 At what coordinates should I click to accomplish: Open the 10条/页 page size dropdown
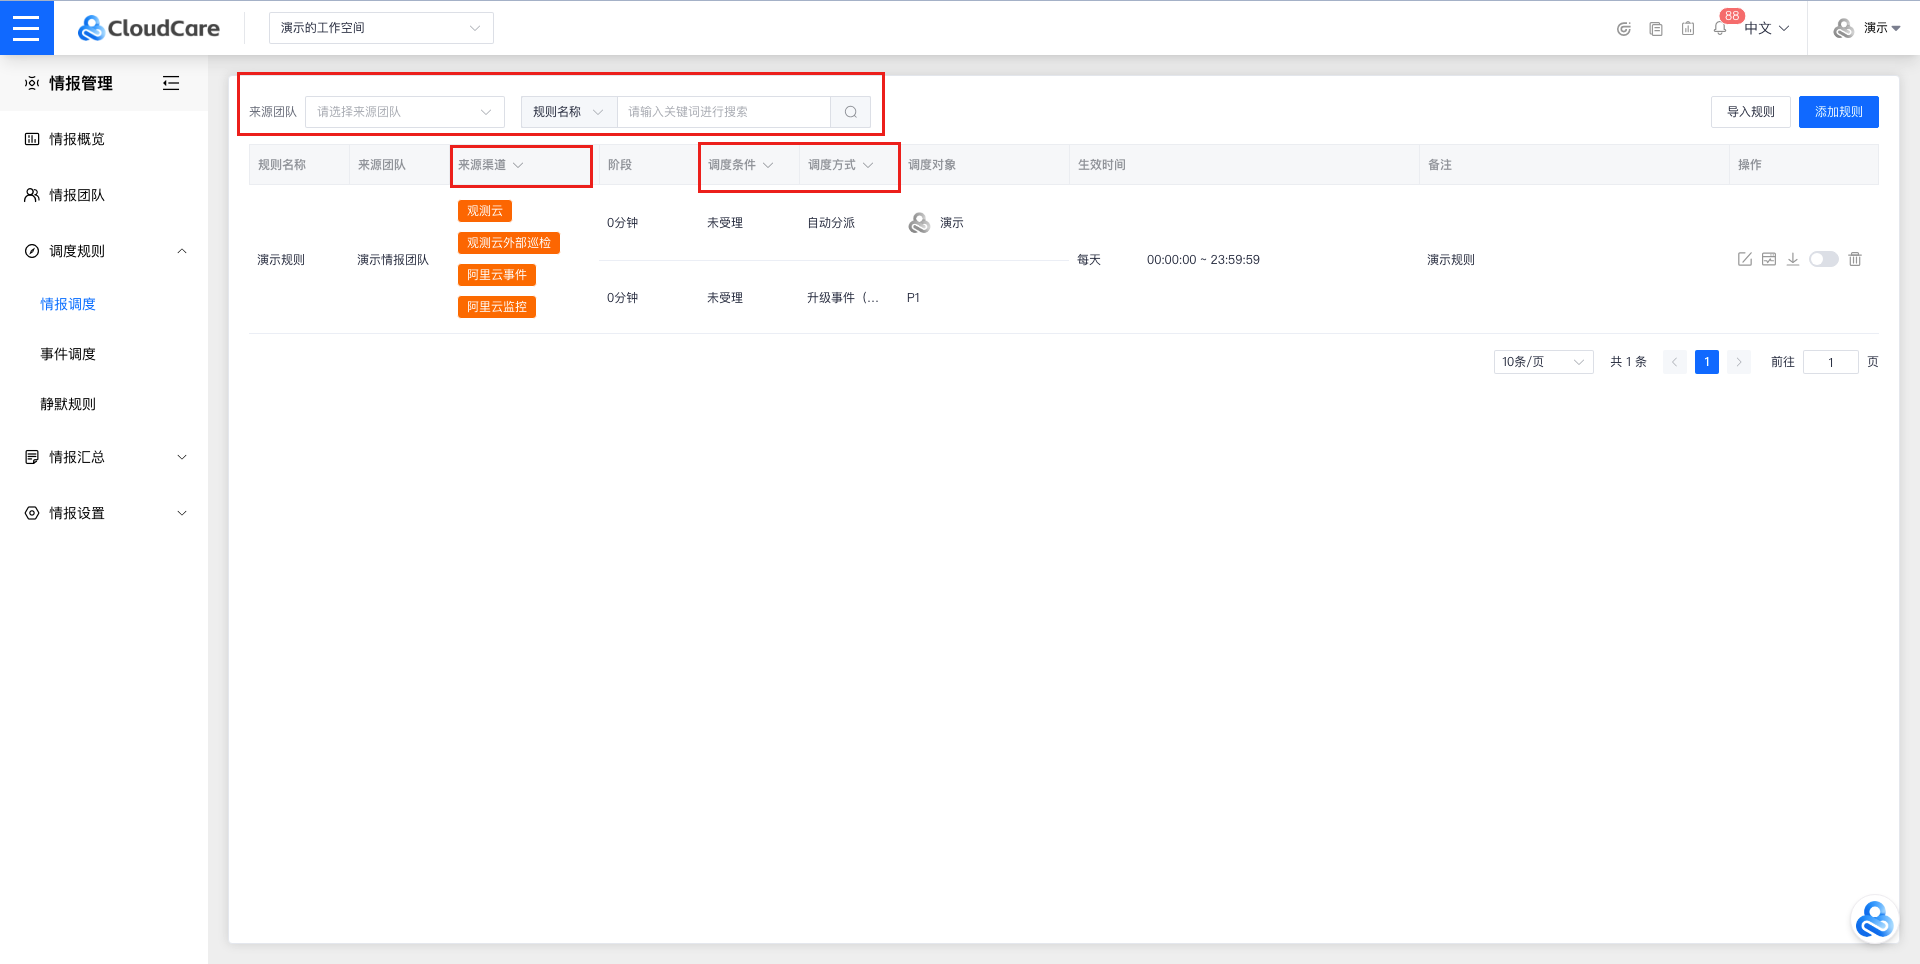tap(1542, 362)
